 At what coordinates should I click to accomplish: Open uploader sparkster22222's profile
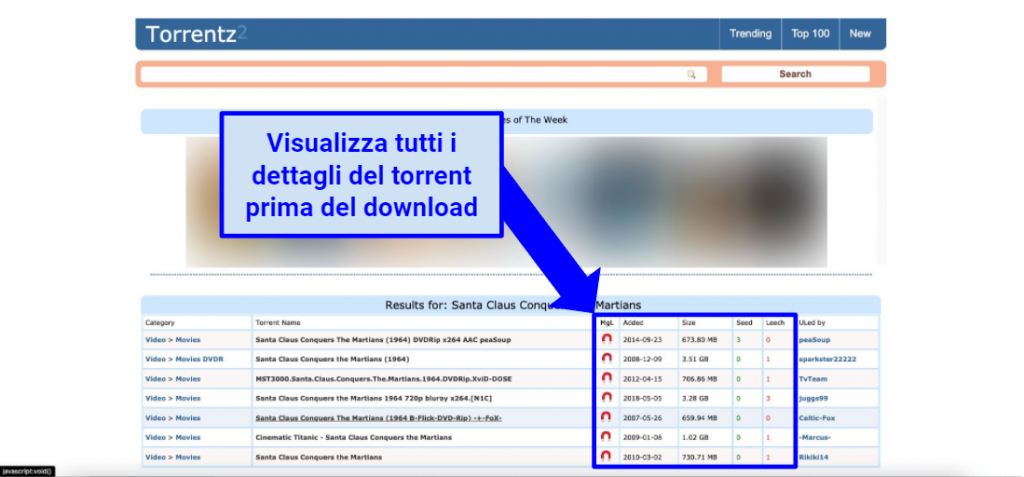[x=827, y=359]
